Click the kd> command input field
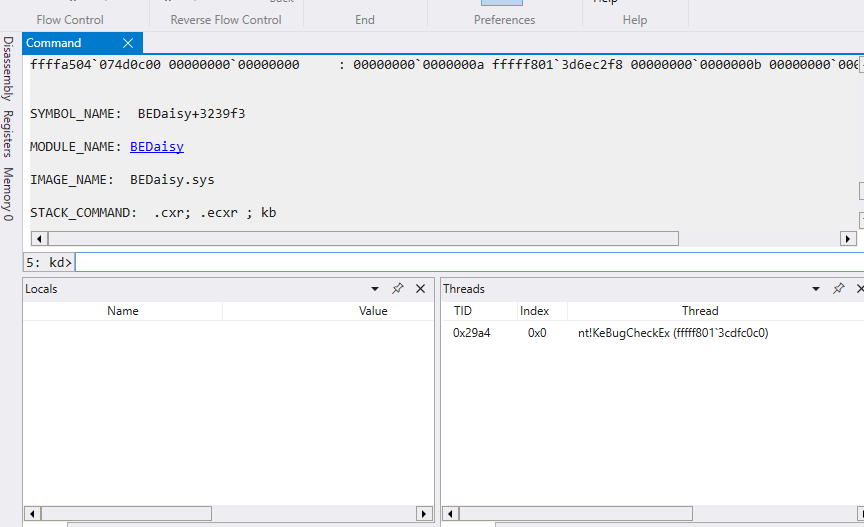864x527 pixels. [468, 262]
